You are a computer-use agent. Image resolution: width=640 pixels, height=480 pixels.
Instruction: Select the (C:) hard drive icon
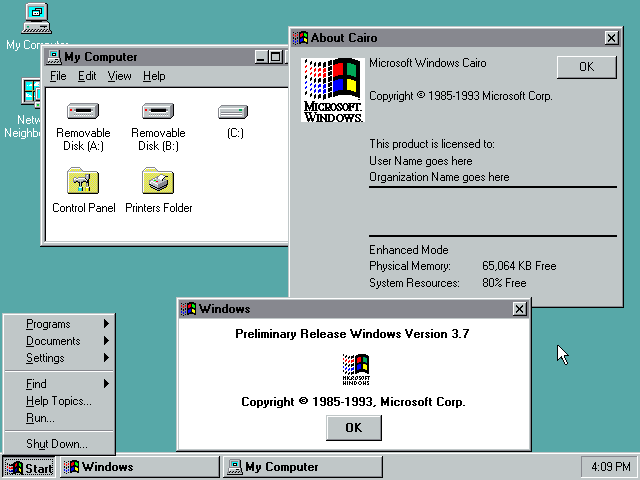click(233, 111)
